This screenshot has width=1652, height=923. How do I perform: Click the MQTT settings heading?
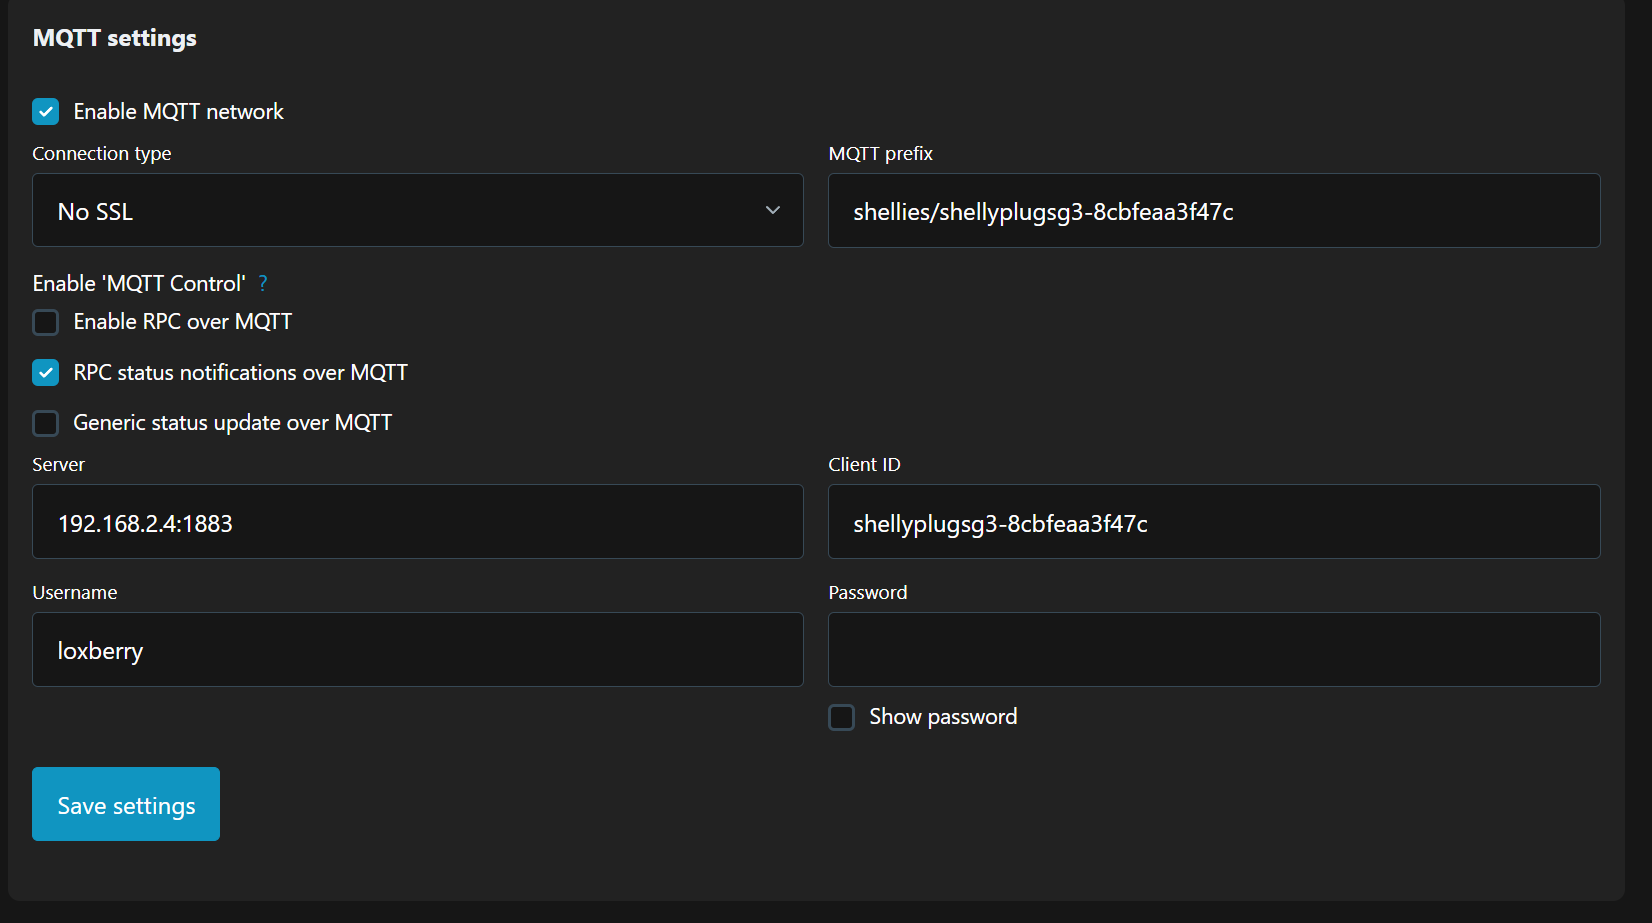pyautogui.click(x=115, y=38)
